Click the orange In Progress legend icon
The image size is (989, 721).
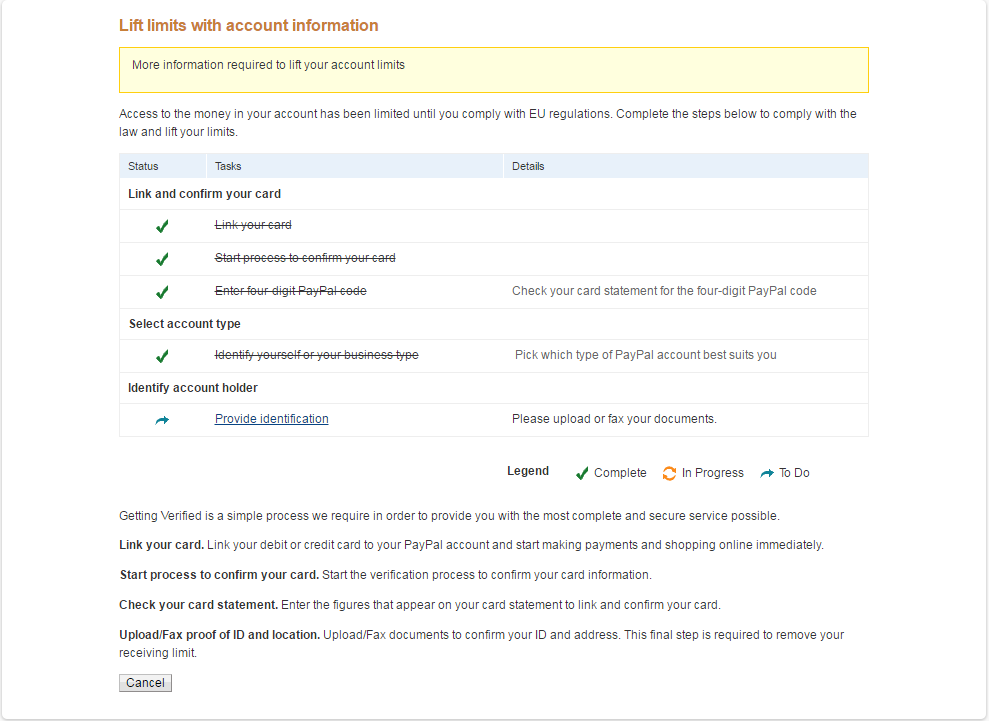[x=669, y=473]
